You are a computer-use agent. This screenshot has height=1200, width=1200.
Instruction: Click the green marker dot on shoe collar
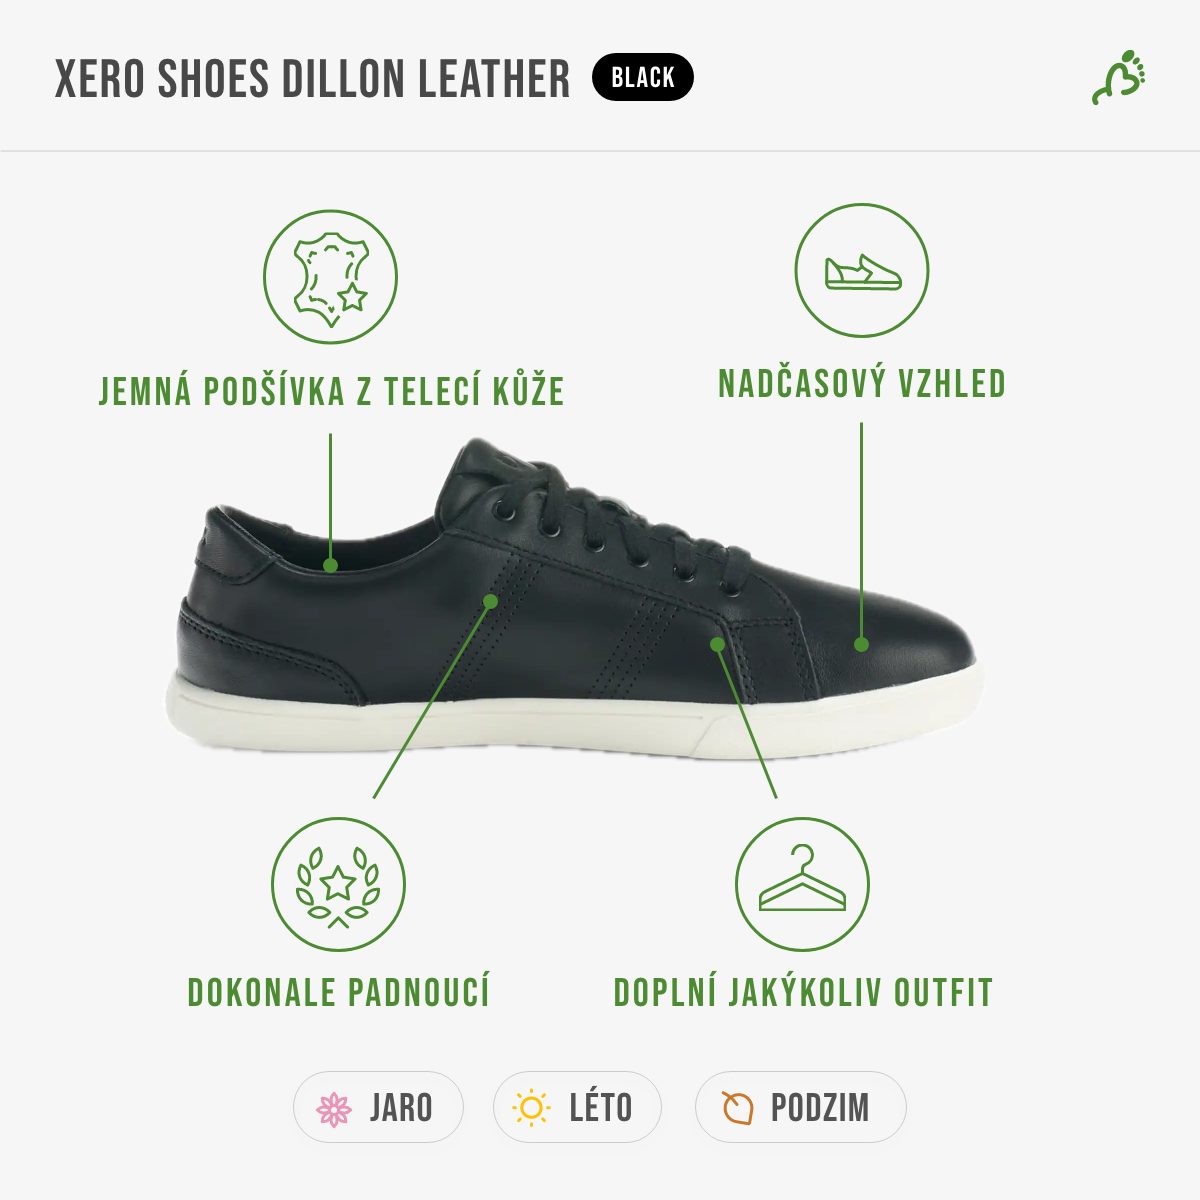[x=330, y=565]
